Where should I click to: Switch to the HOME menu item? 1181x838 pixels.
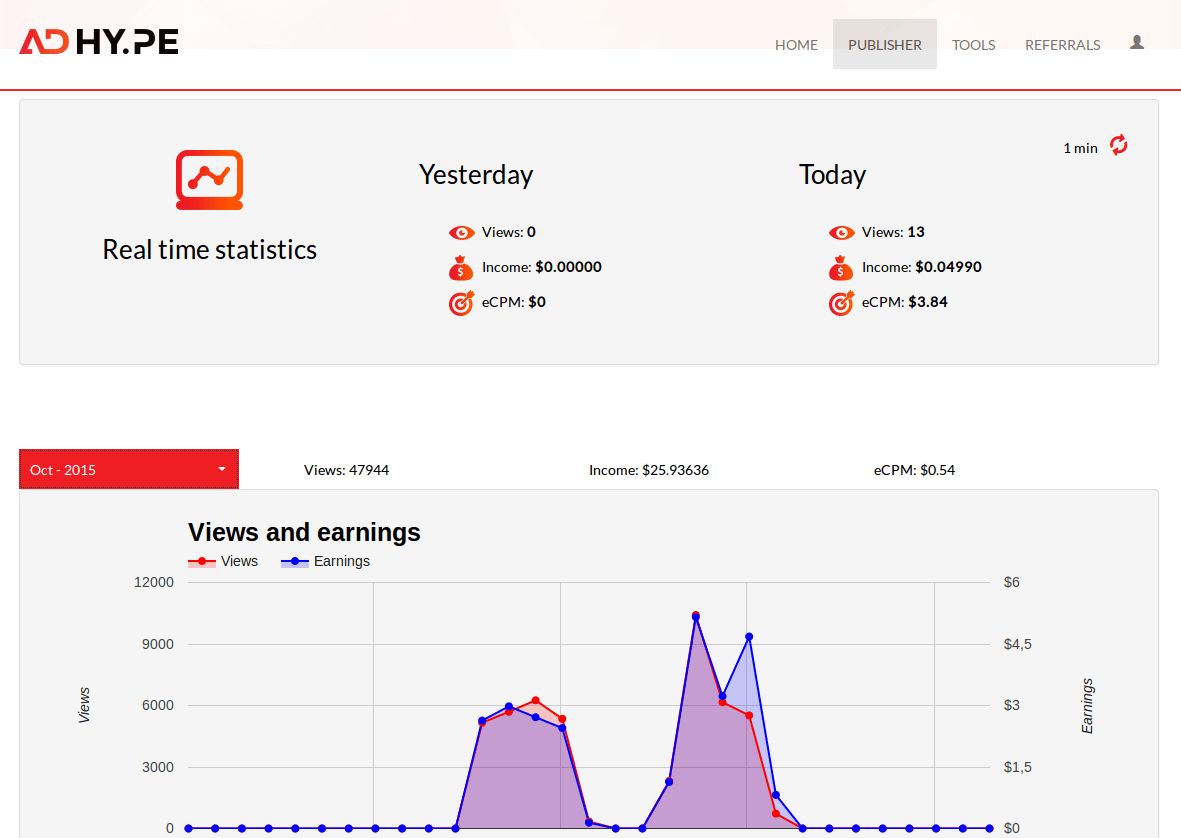[796, 45]
